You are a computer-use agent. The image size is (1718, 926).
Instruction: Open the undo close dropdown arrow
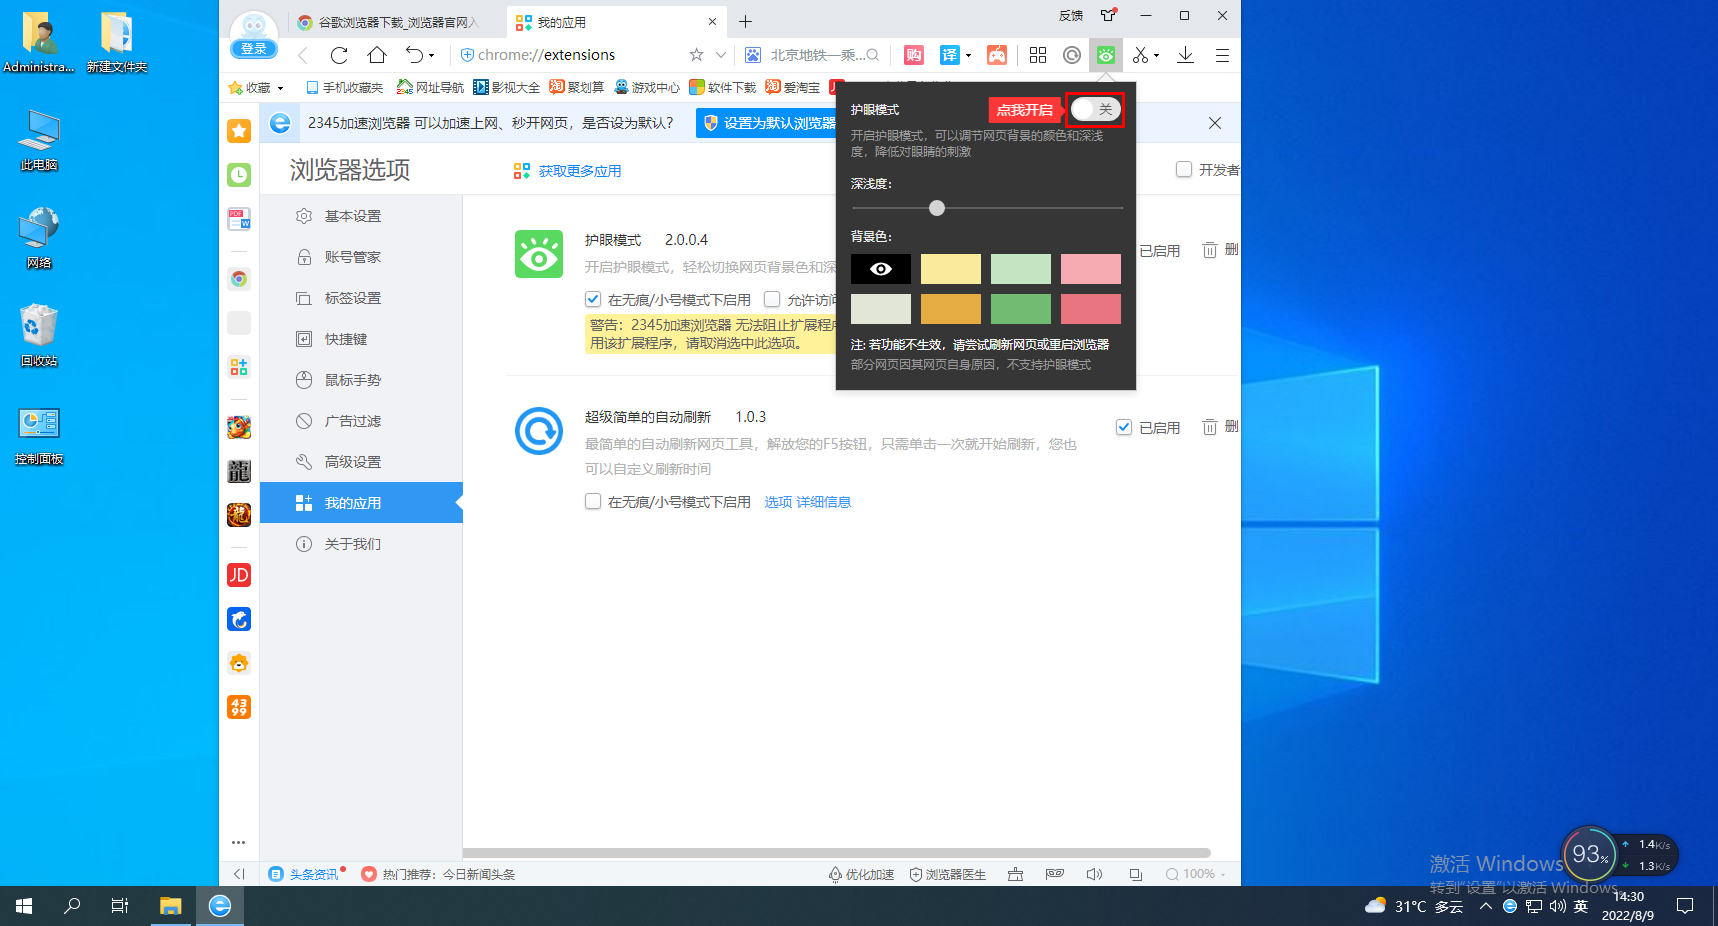coord(432,55)
